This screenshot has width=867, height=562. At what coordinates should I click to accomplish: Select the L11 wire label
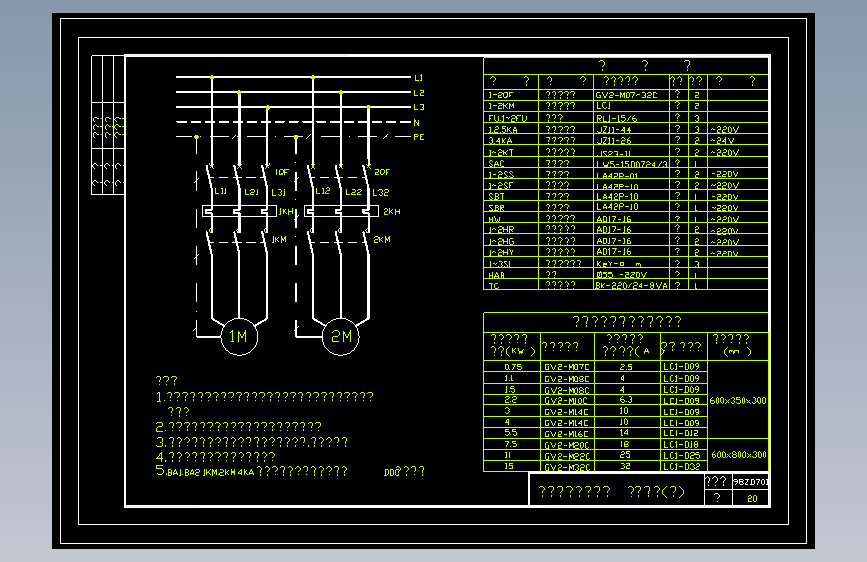pyautogui.click(x=220, y=191)
